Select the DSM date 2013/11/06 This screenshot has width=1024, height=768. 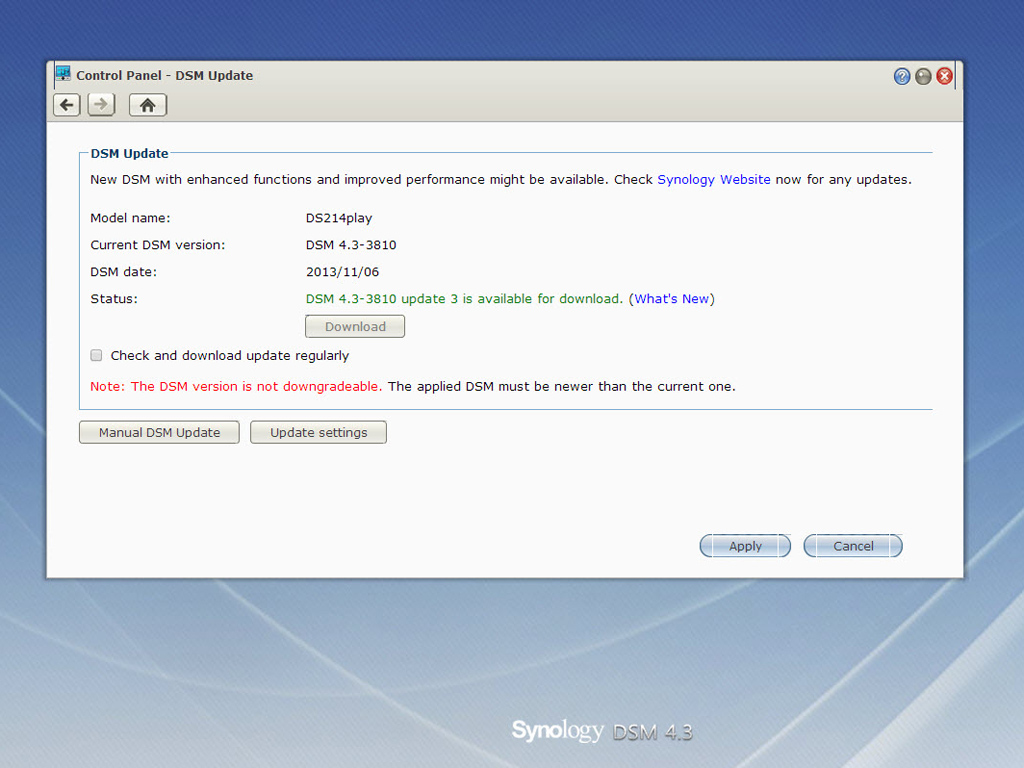[x=342, y=272]
